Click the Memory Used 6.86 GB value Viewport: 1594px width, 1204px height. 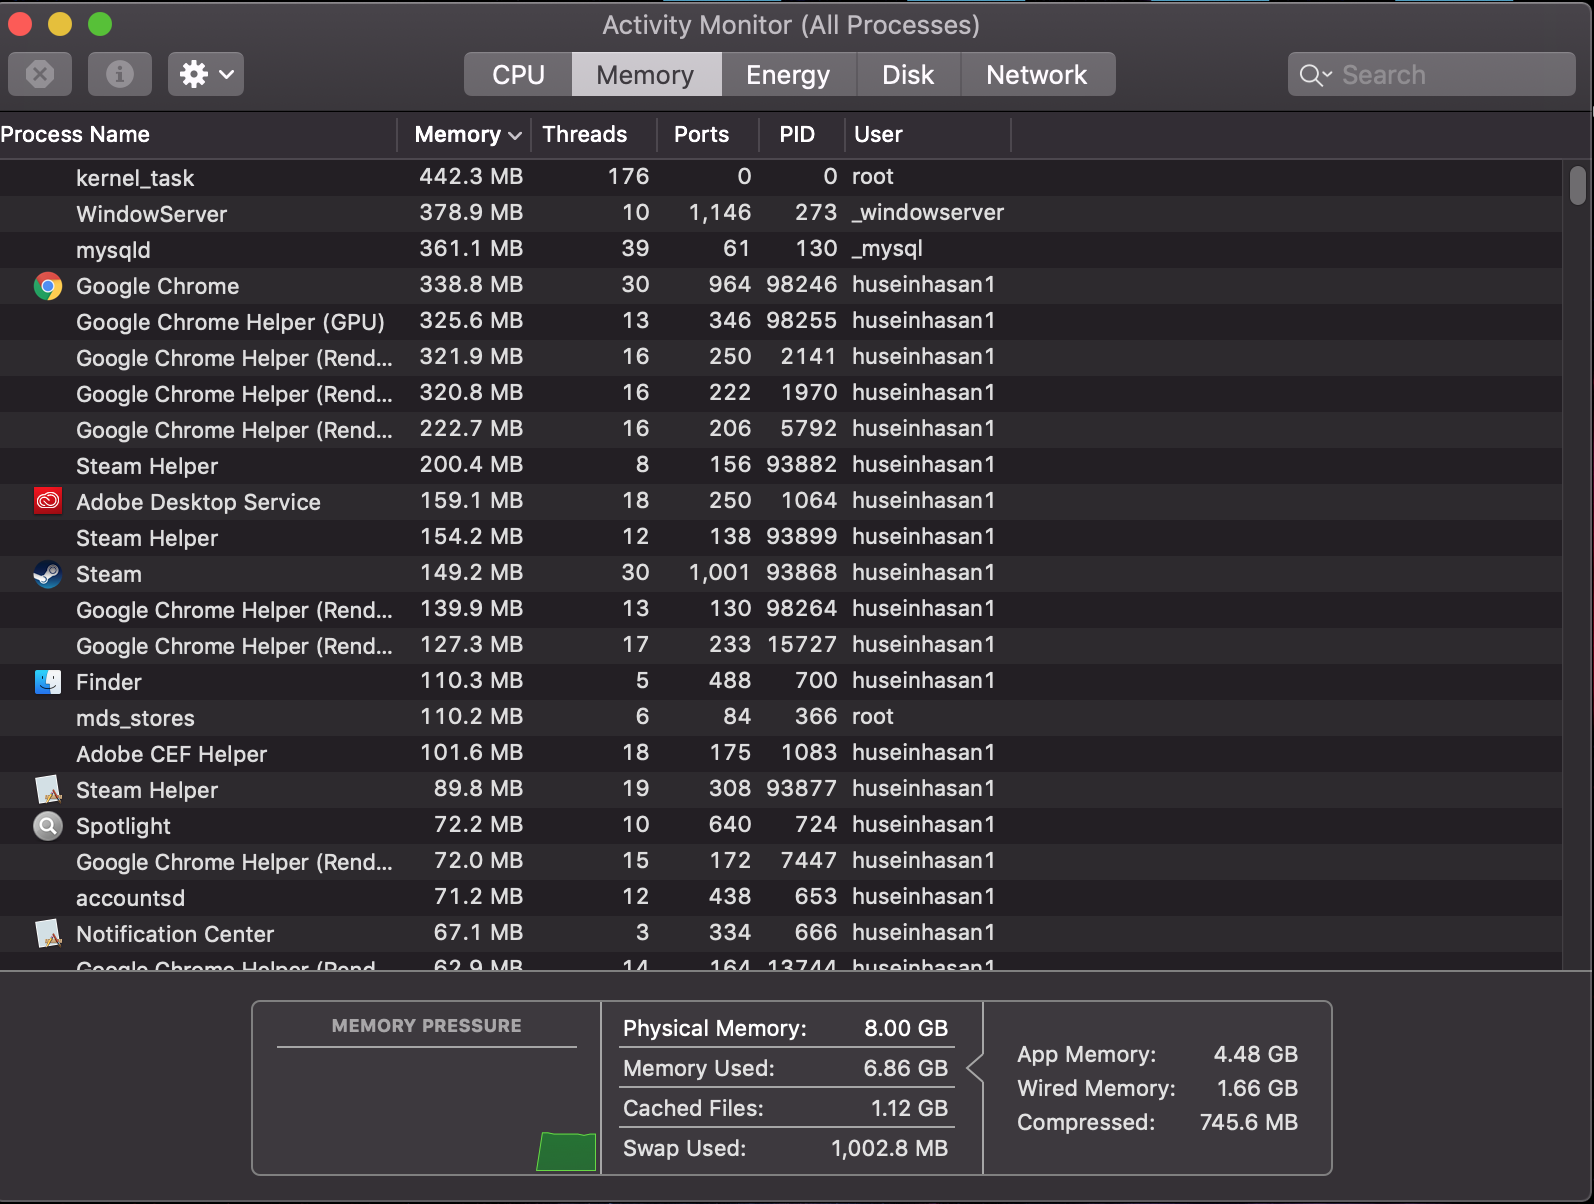(906, 1068)
